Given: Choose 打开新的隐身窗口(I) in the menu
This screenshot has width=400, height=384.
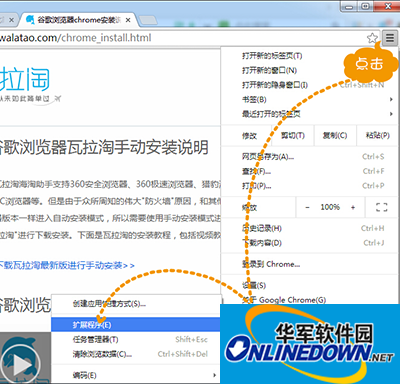Looking at the screenshot, I should (x=309, y=85).
